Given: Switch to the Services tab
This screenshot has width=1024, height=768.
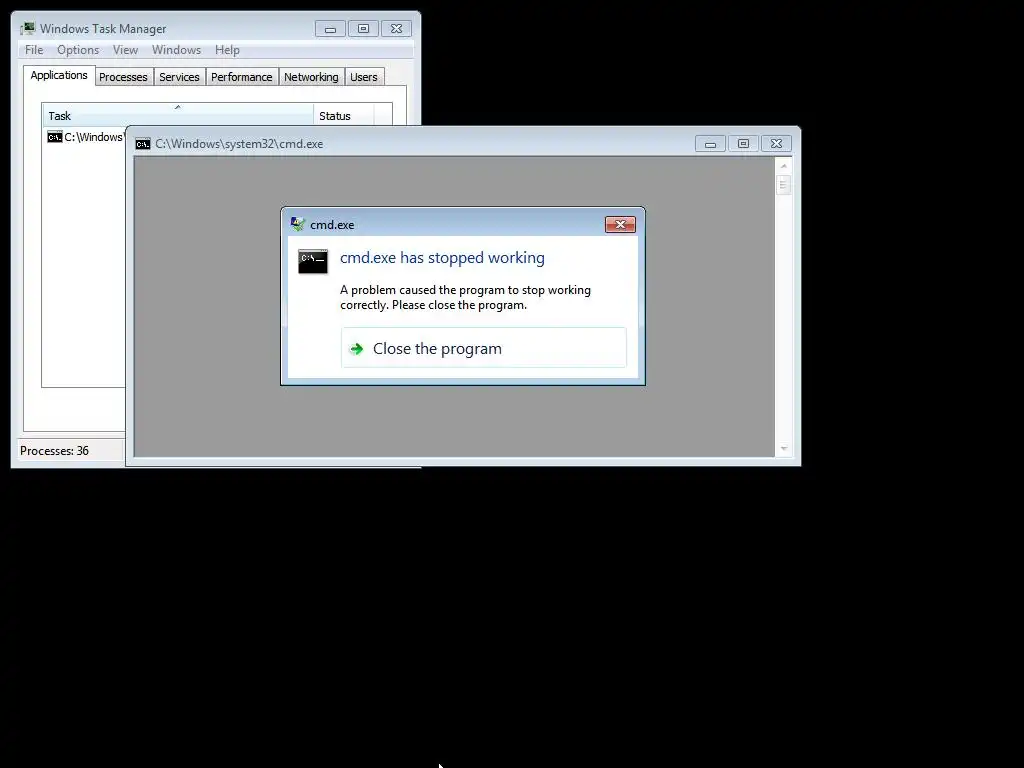Looking at the screenshot, I should pos(180,77).
